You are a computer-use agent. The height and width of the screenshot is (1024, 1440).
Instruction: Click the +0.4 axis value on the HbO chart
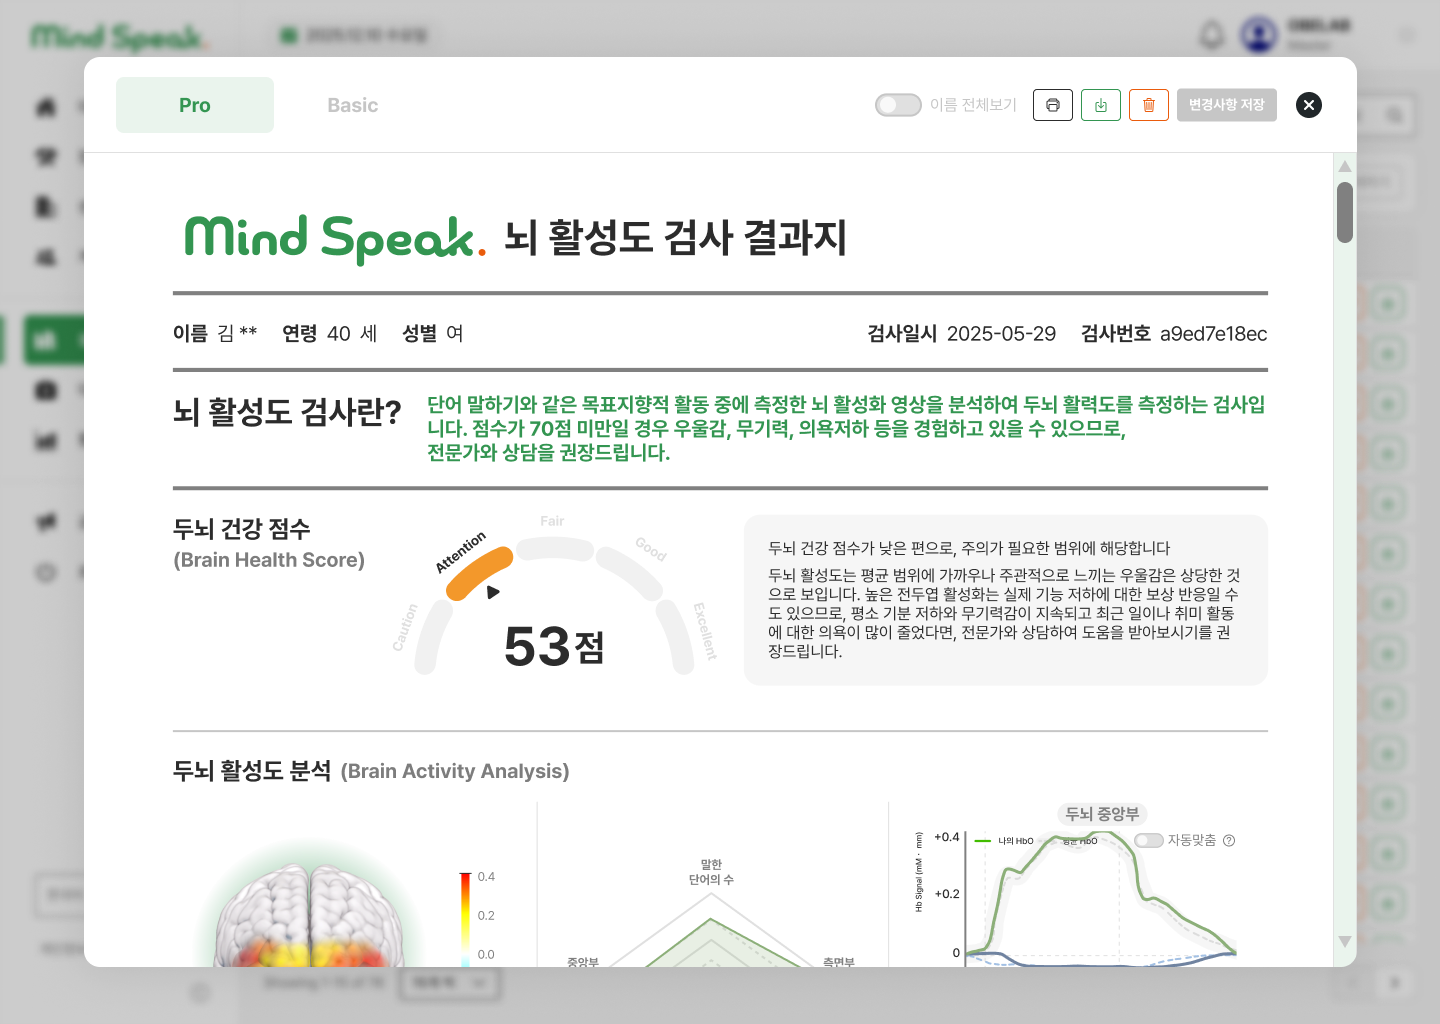click(947, 837)
